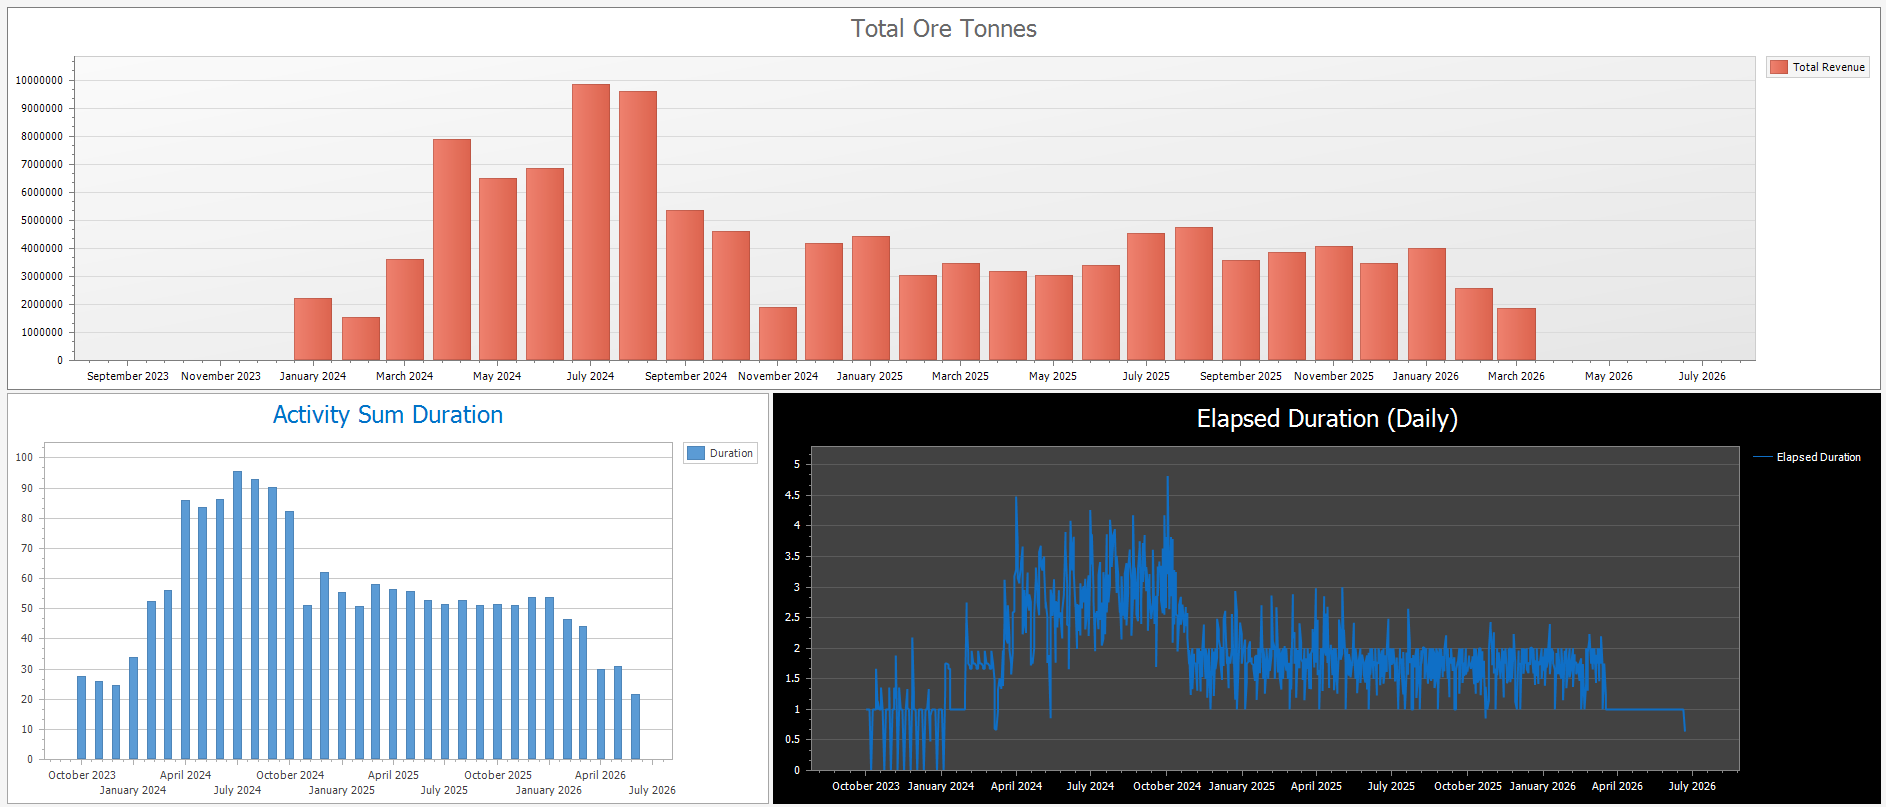1886x807 pixels.
Task: Click the January 2024 bar in Total Ore Tonnes
Action: click(313, 329)
